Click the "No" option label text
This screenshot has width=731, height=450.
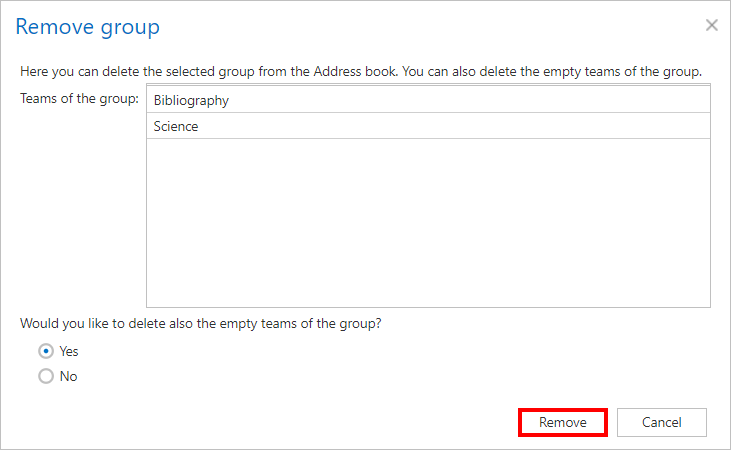click(x=68, y=377)
